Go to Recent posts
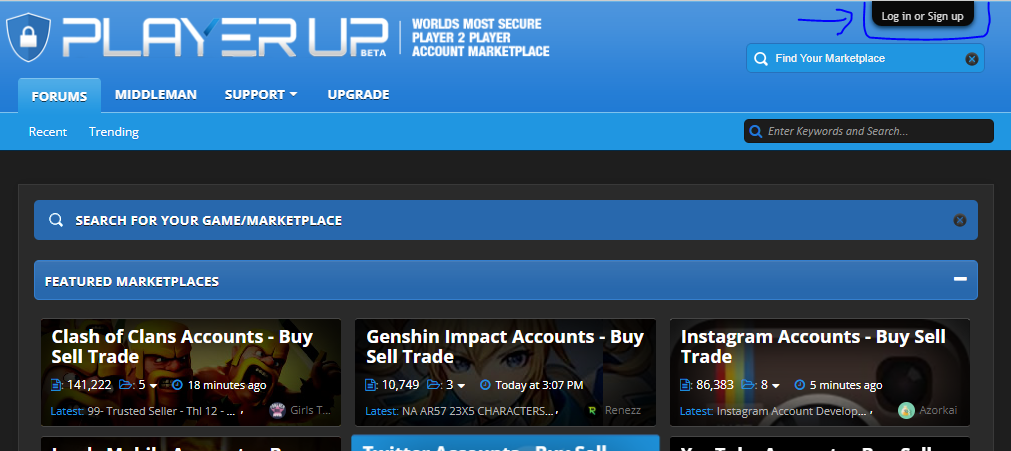 [x=48, y=132]
